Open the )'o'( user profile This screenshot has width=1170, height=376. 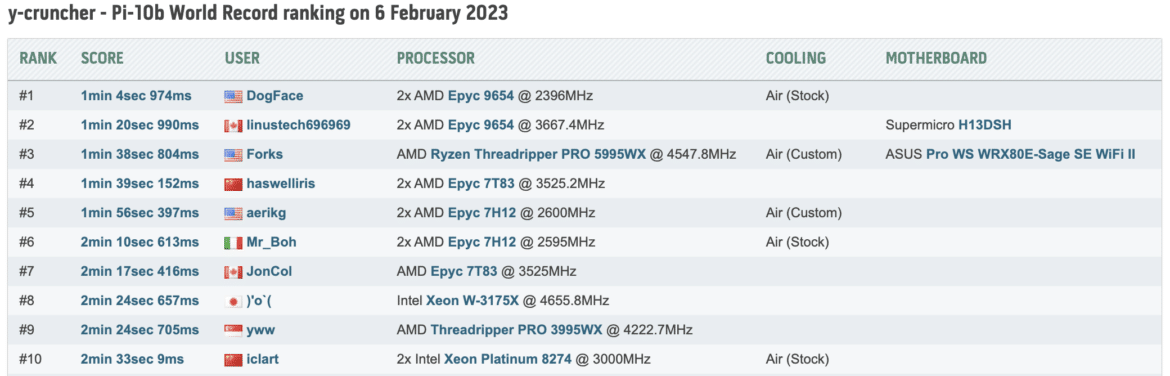tap(260, 301)
